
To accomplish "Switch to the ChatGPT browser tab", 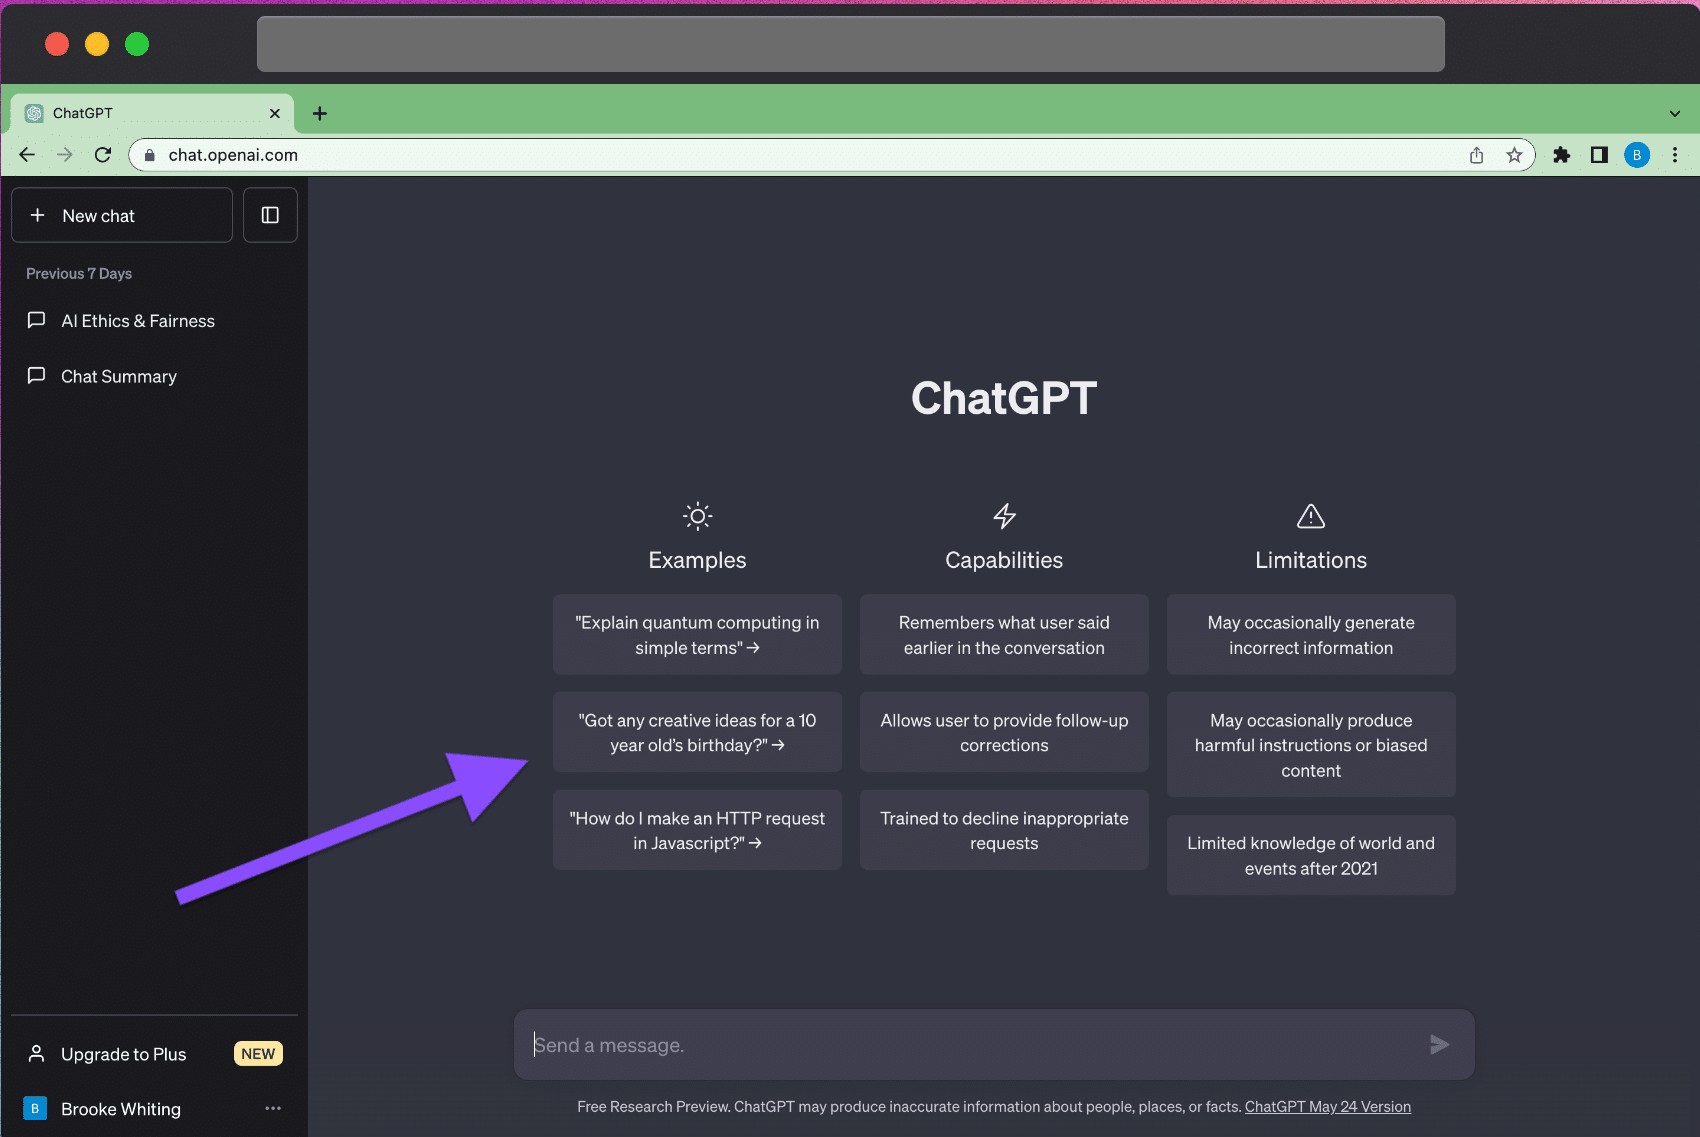I will point(150,113).
